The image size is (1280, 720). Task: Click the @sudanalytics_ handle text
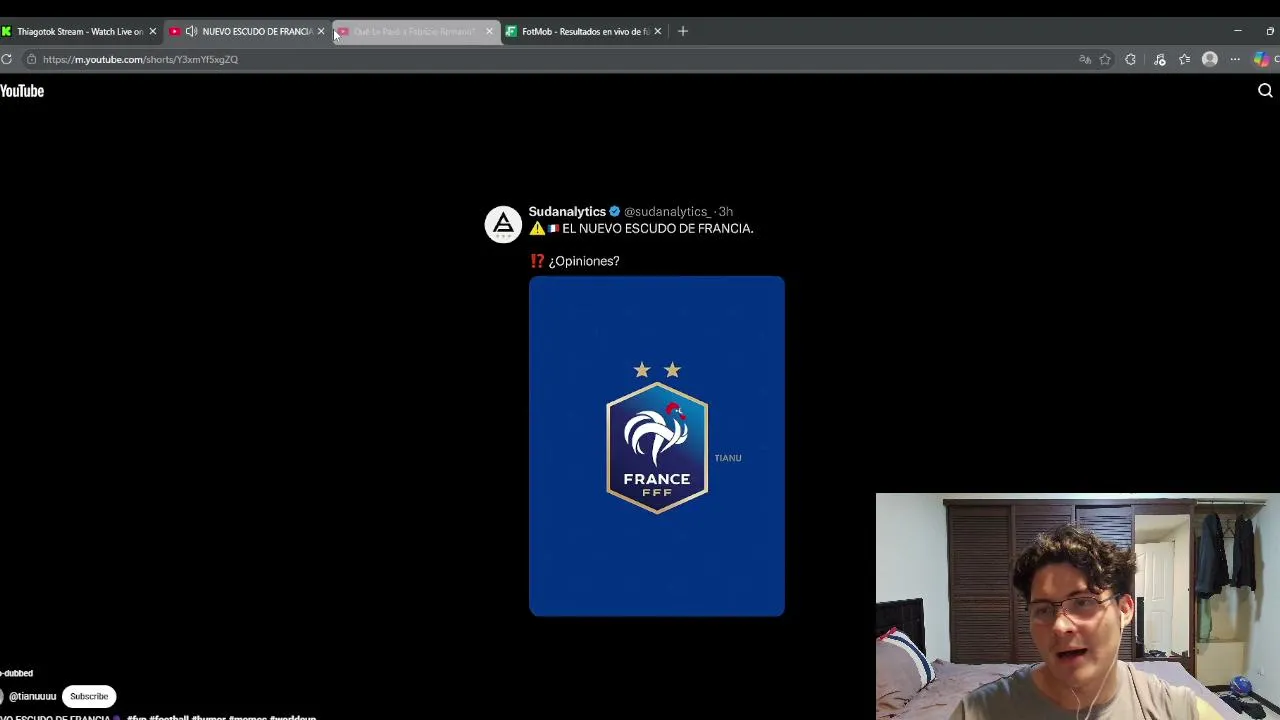click(668, 212)
